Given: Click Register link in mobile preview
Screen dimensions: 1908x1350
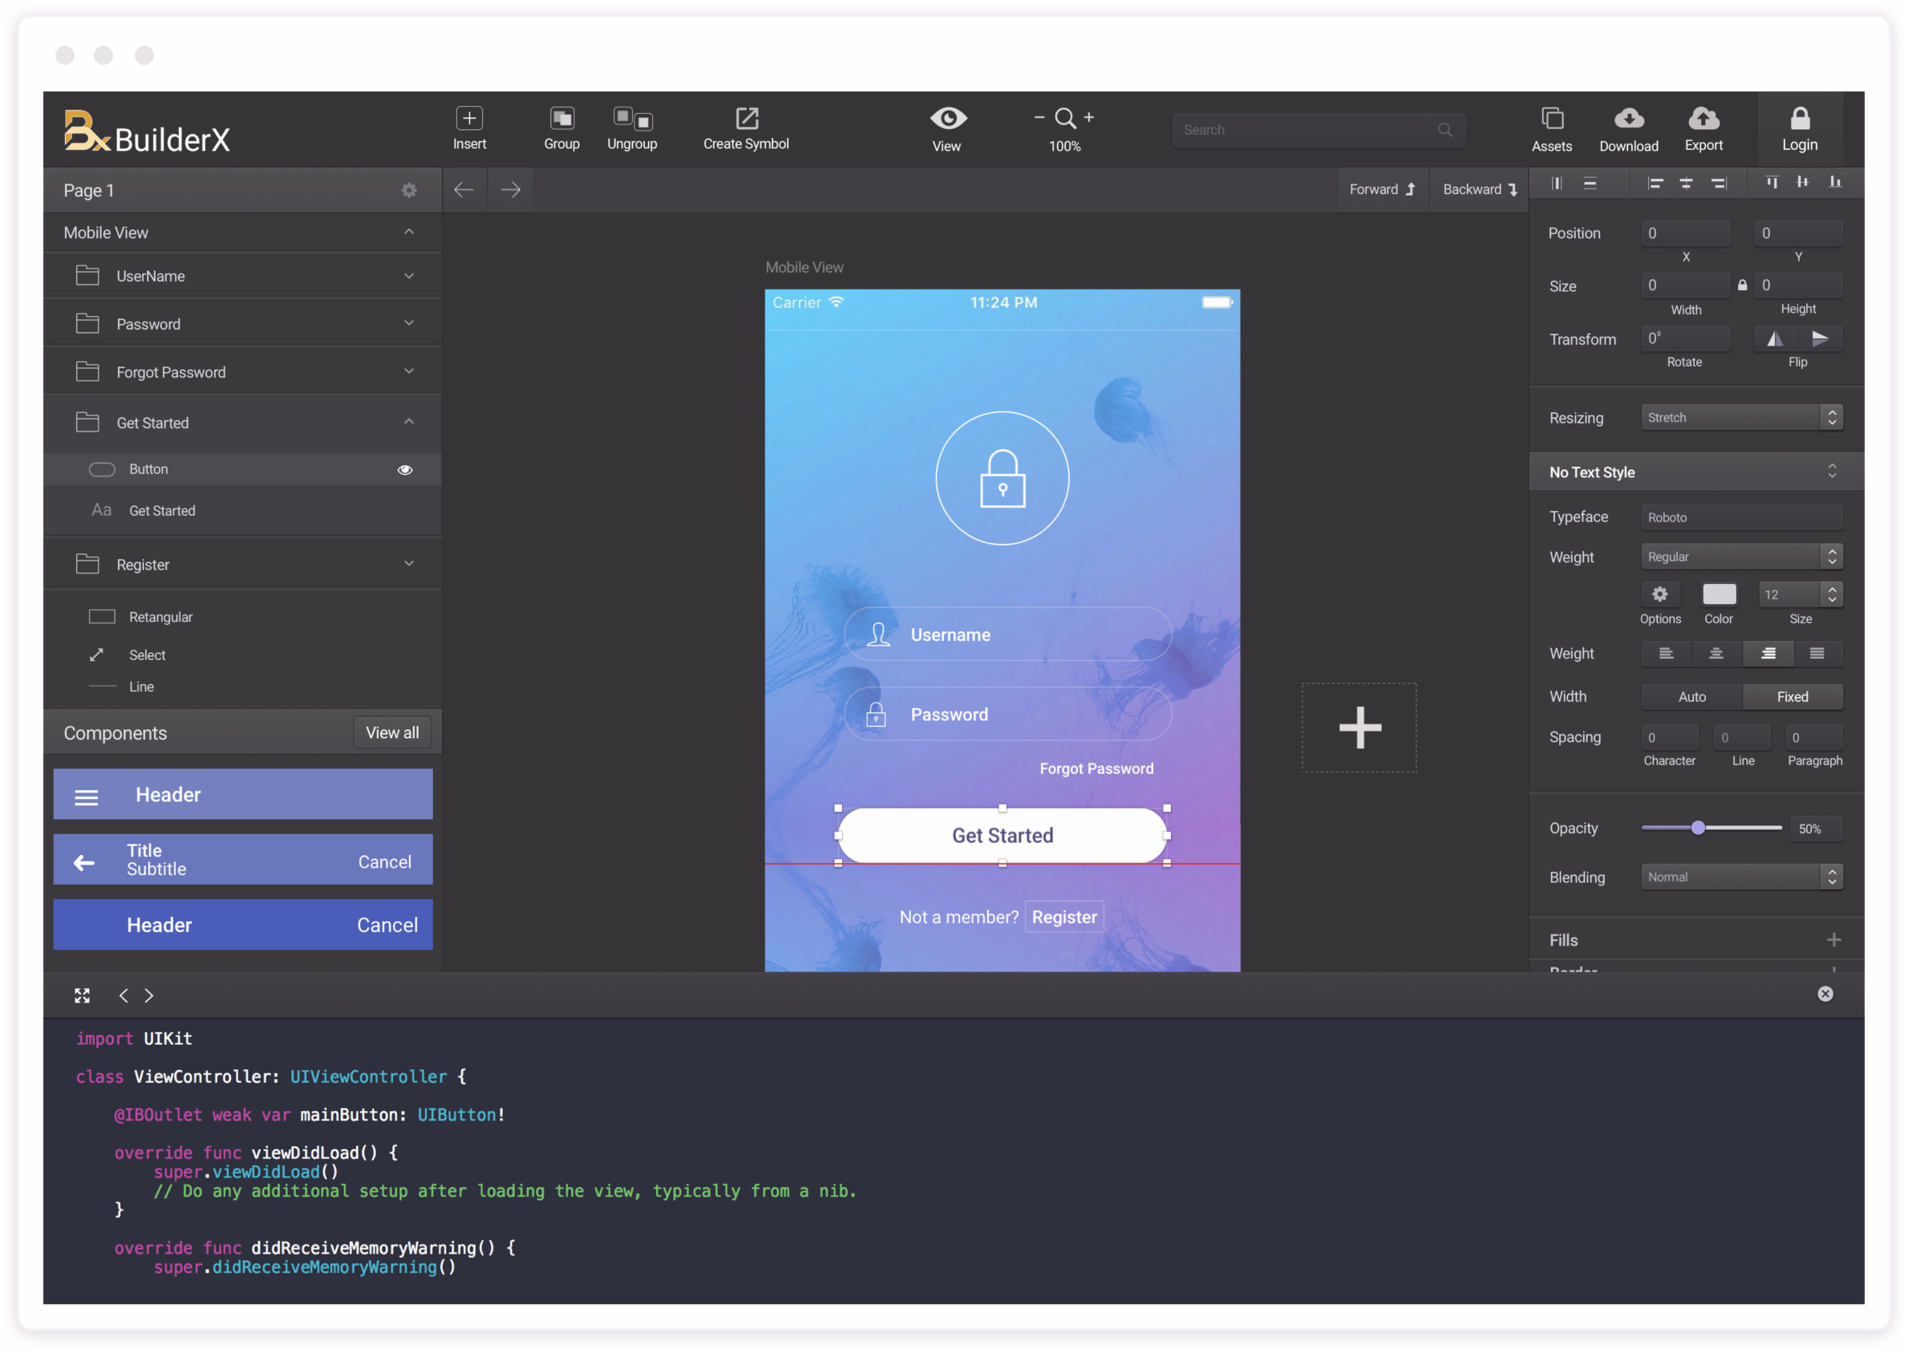Looking at the screenshot, I should pyautogui.click(x=1064, y=917).
